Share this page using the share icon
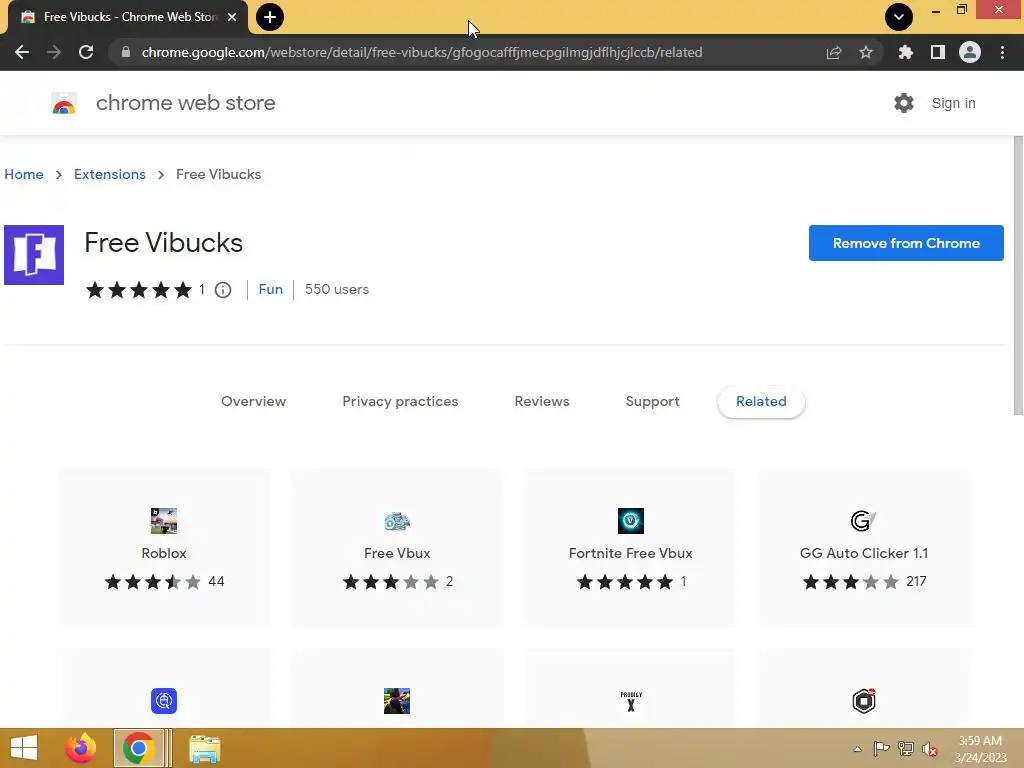 coord(834,52)
